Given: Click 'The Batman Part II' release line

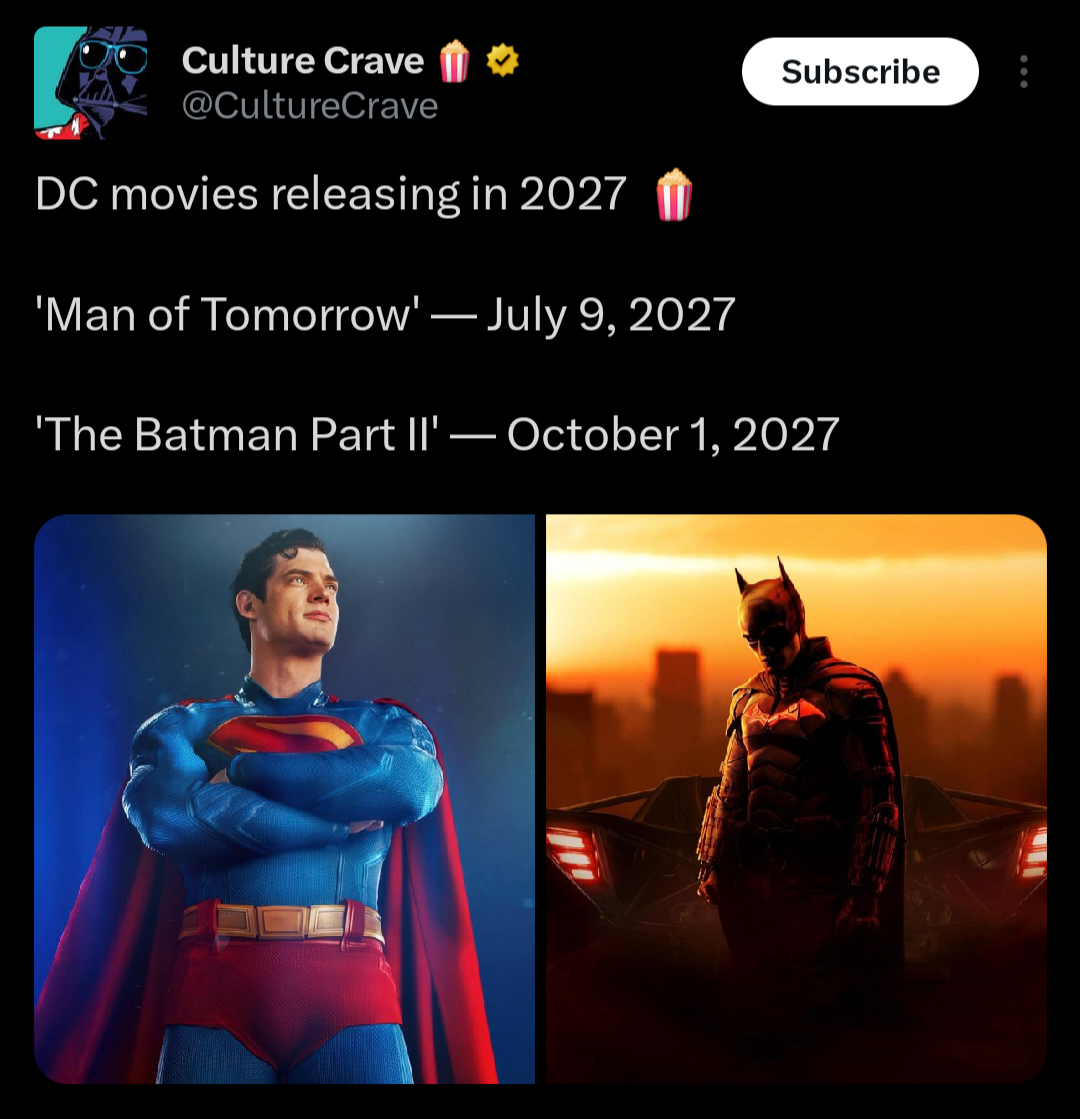Looking at the screenshot, I should pyautogui.click(x=437, y=434).
